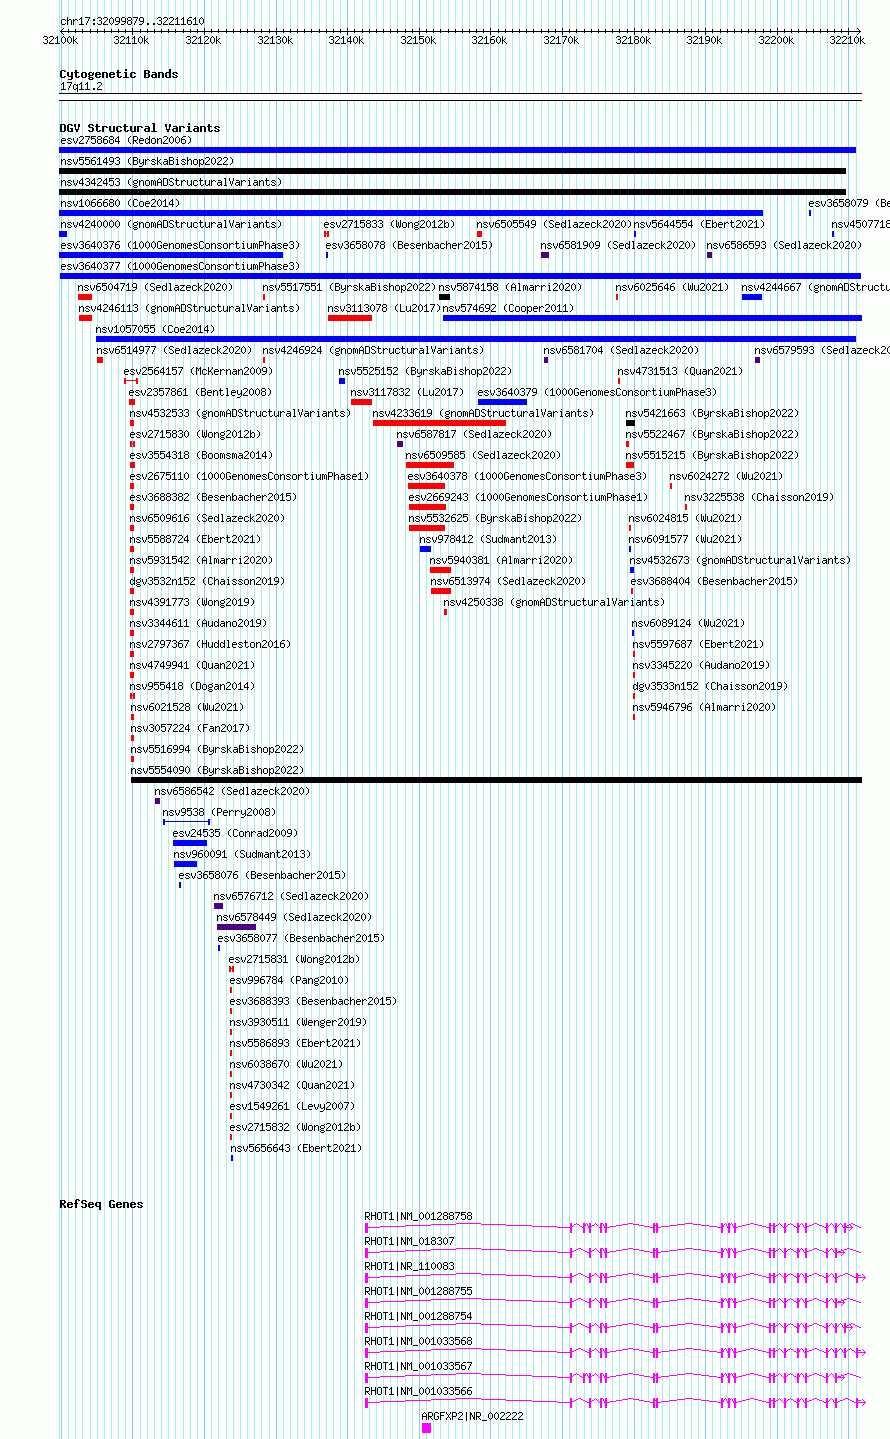The height and width of the screenshot is (1439, 890).
Task: Click the long black bar under nsv5554090
Action: [x=496, y=780]
